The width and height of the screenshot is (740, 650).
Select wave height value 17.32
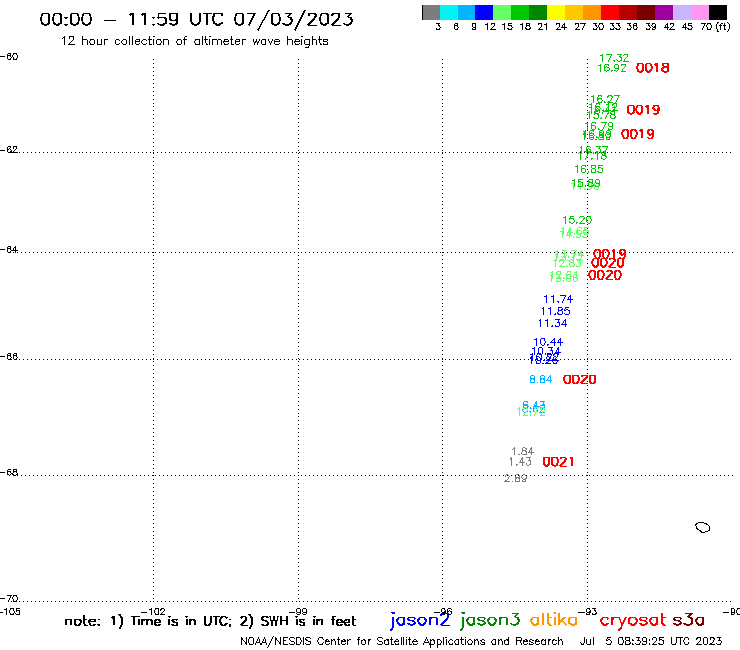click(614, 58)
